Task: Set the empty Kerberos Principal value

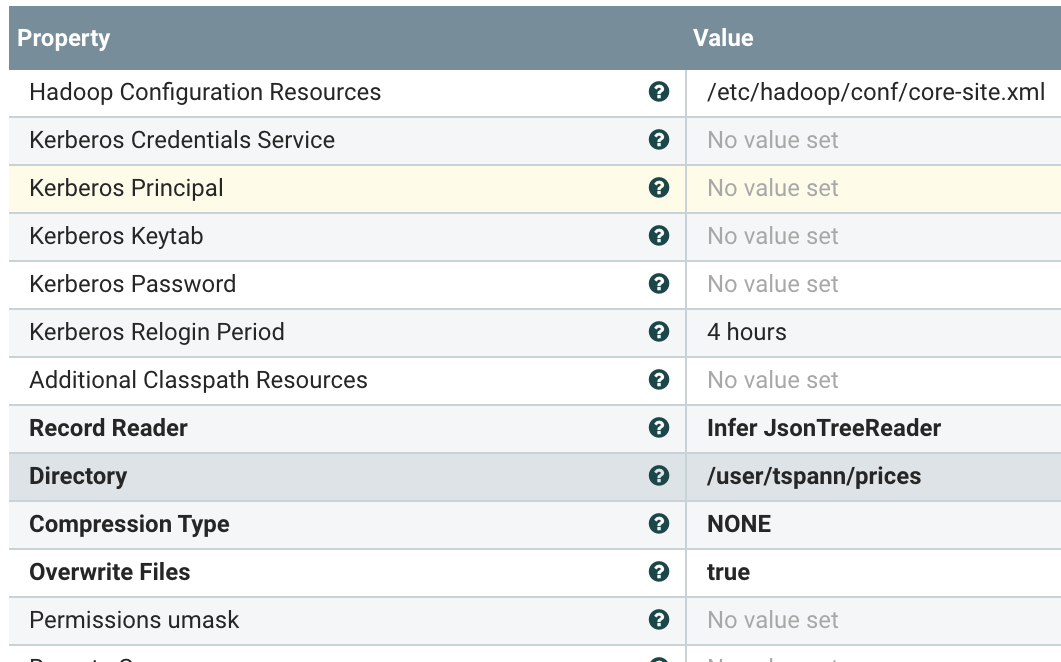Action: 773,188
